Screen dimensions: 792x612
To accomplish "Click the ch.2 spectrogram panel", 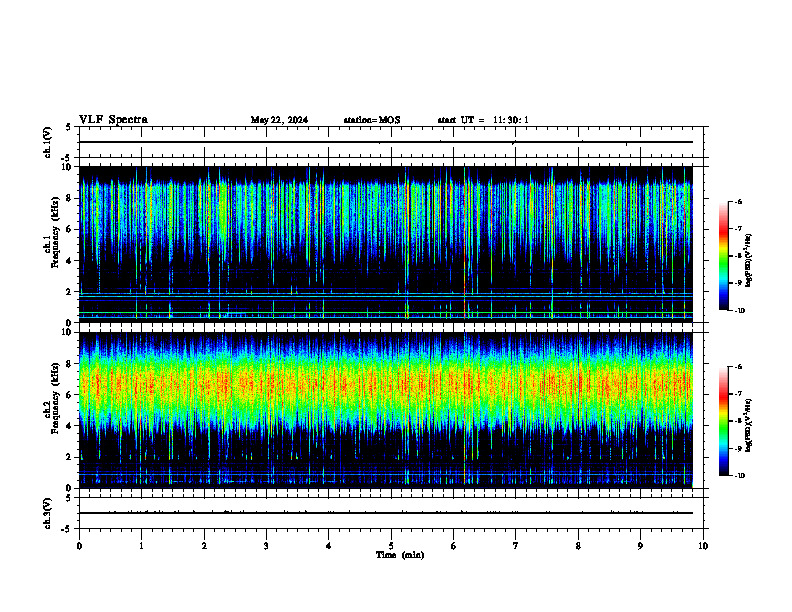I will pos(386,410).
